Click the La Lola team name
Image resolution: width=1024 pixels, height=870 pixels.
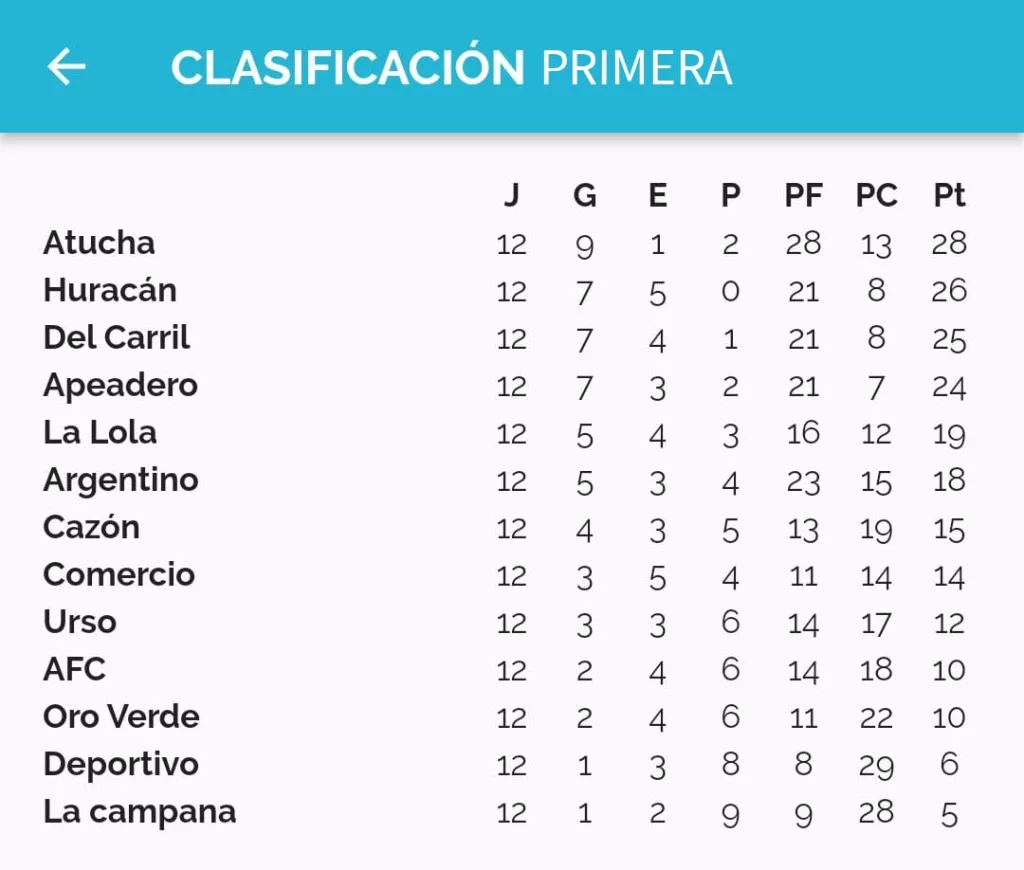click(100, 432)
